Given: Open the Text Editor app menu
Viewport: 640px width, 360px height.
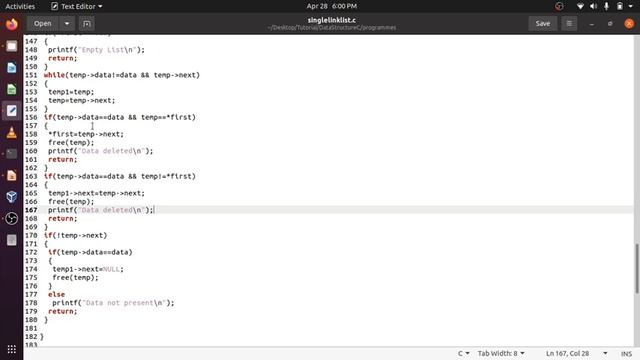Looking at the screenshot, I should coord(77,6).
